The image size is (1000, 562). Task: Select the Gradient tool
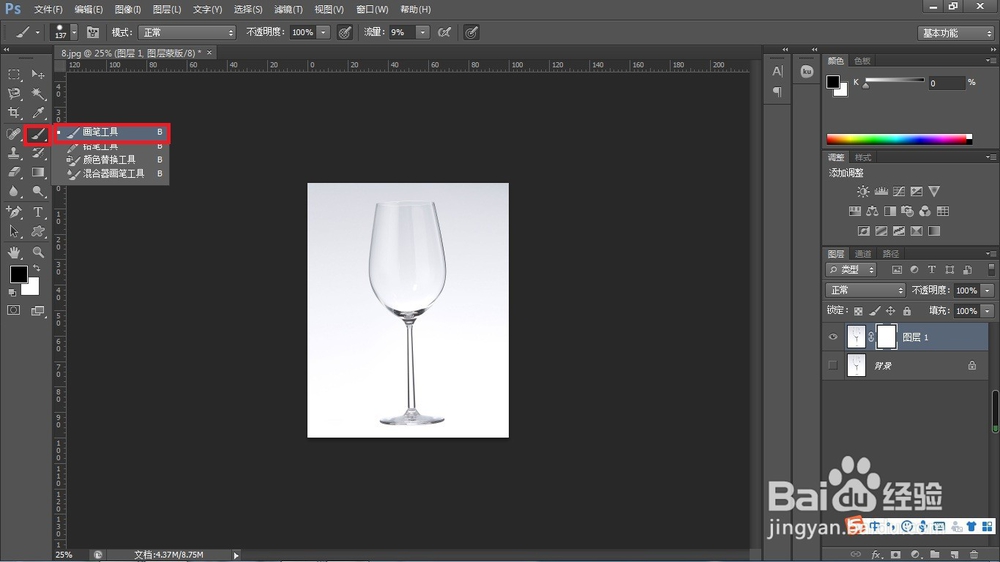[x=38, y=172]
